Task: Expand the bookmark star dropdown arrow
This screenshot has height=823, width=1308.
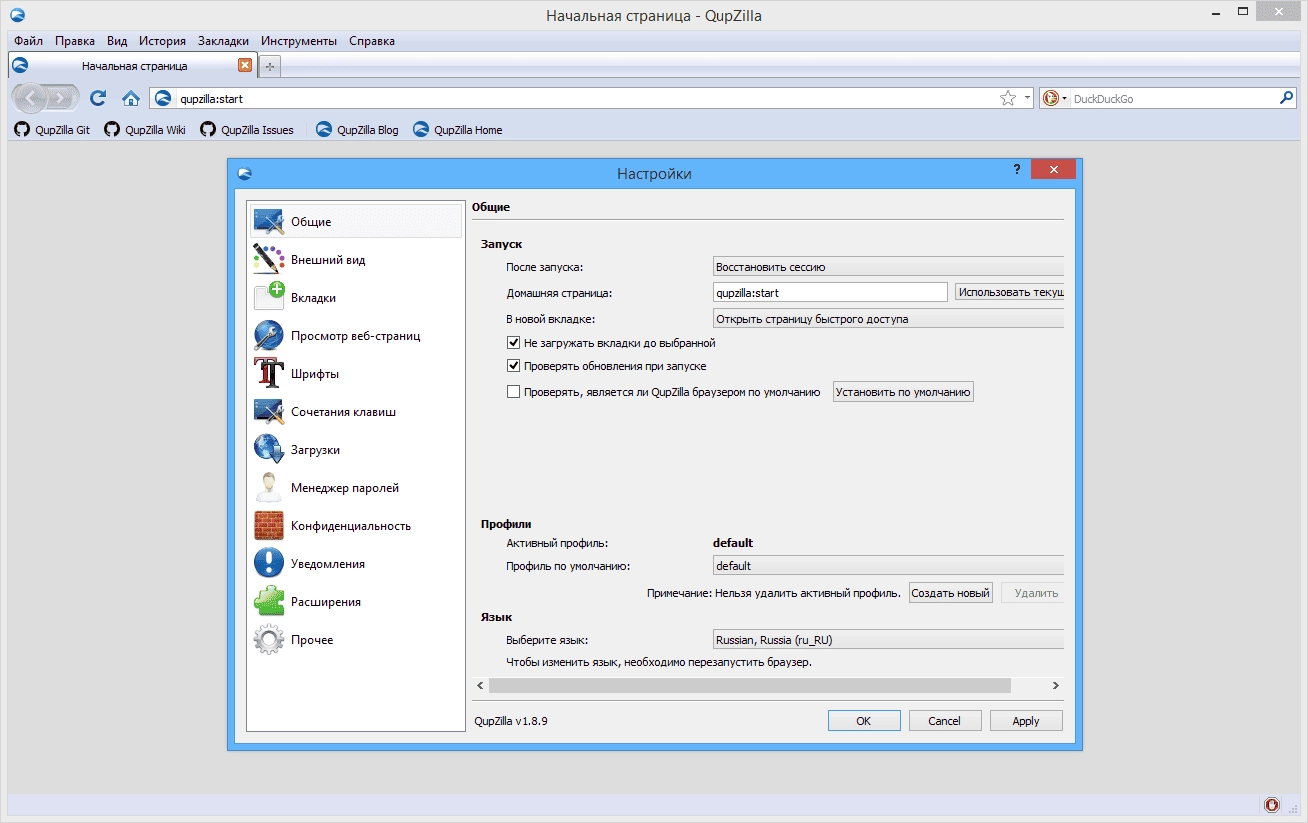Action: (x=1028, y=99)
